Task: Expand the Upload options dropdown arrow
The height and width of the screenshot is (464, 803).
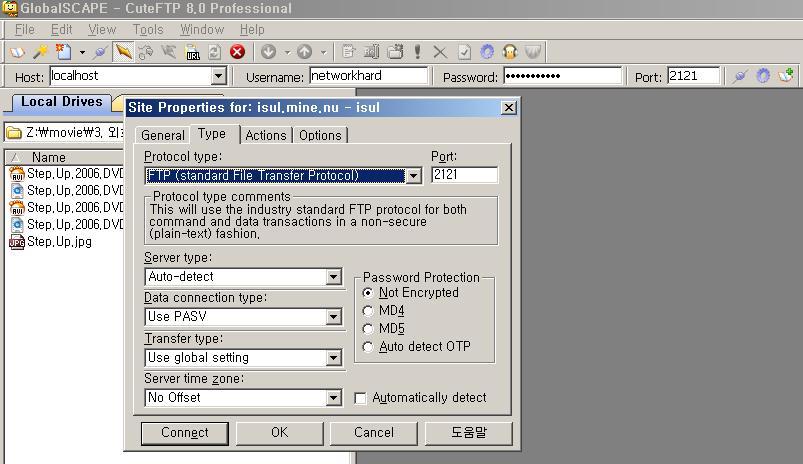Action: 323,52
